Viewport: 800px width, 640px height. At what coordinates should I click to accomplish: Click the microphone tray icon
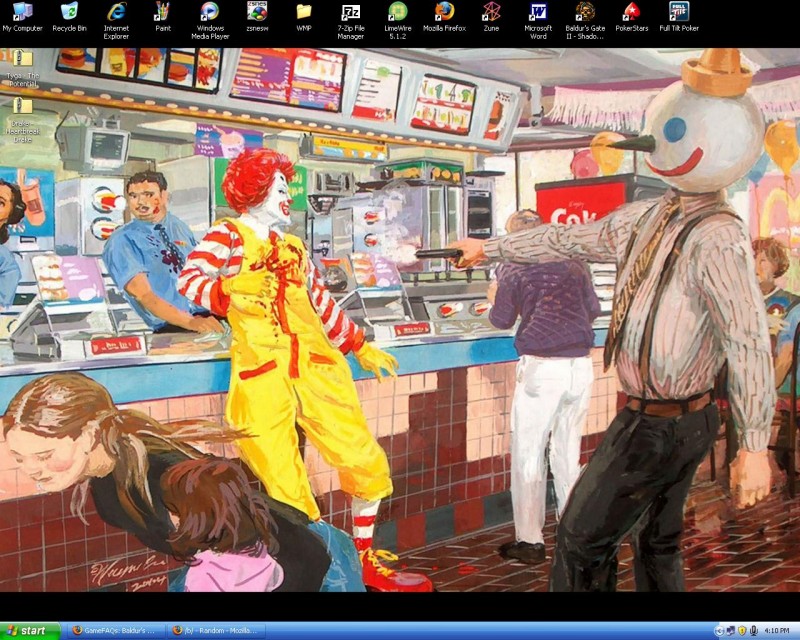754,631
